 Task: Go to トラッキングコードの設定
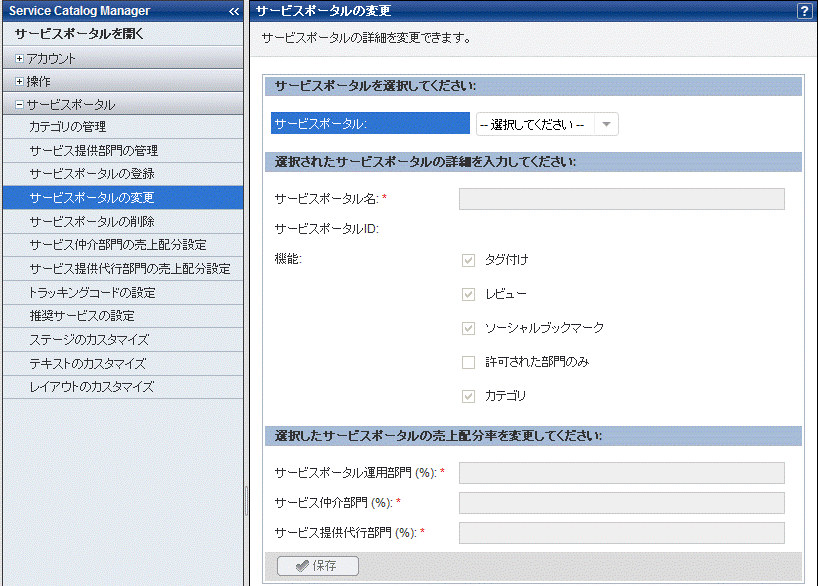(x=123, y=293)
